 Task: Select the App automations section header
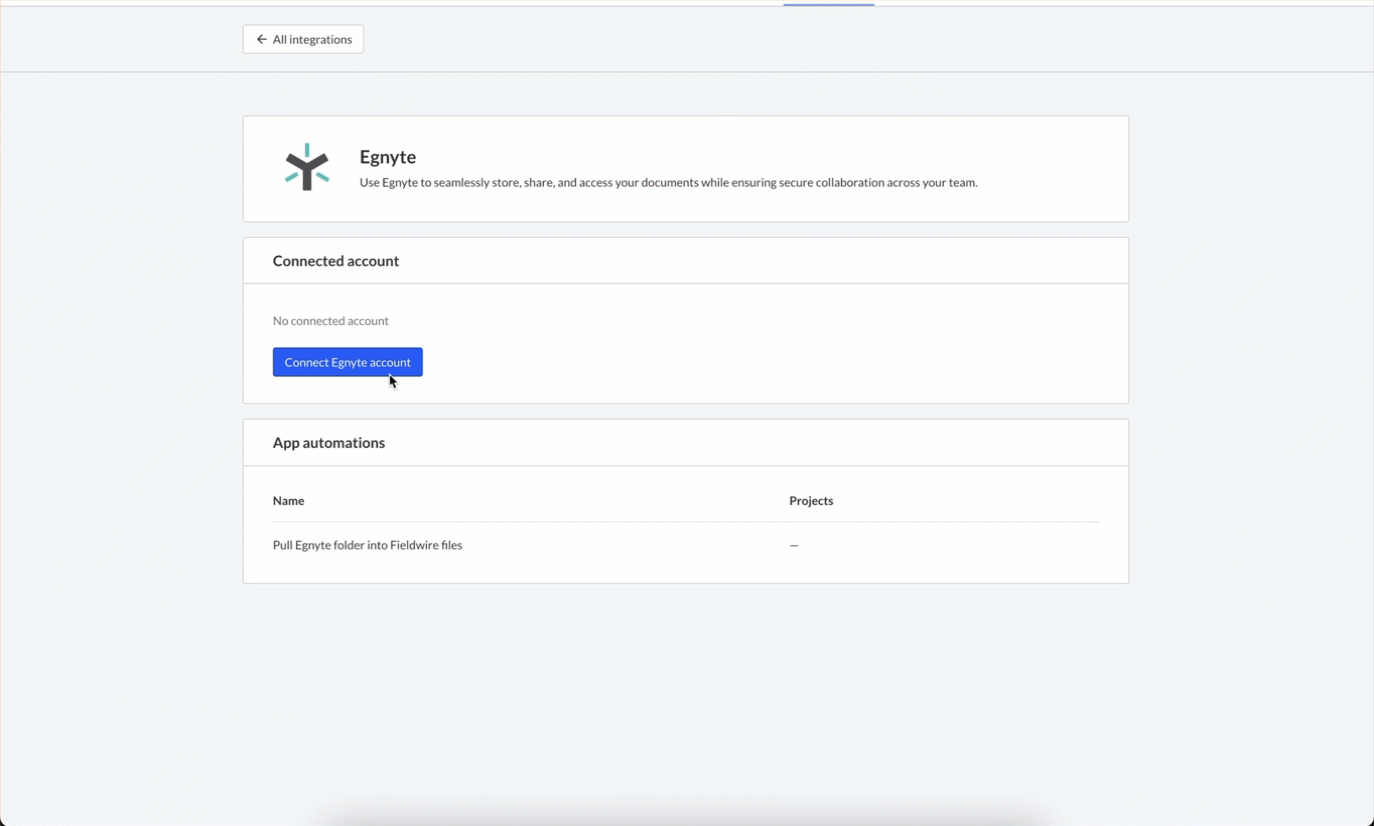(329, 443)
